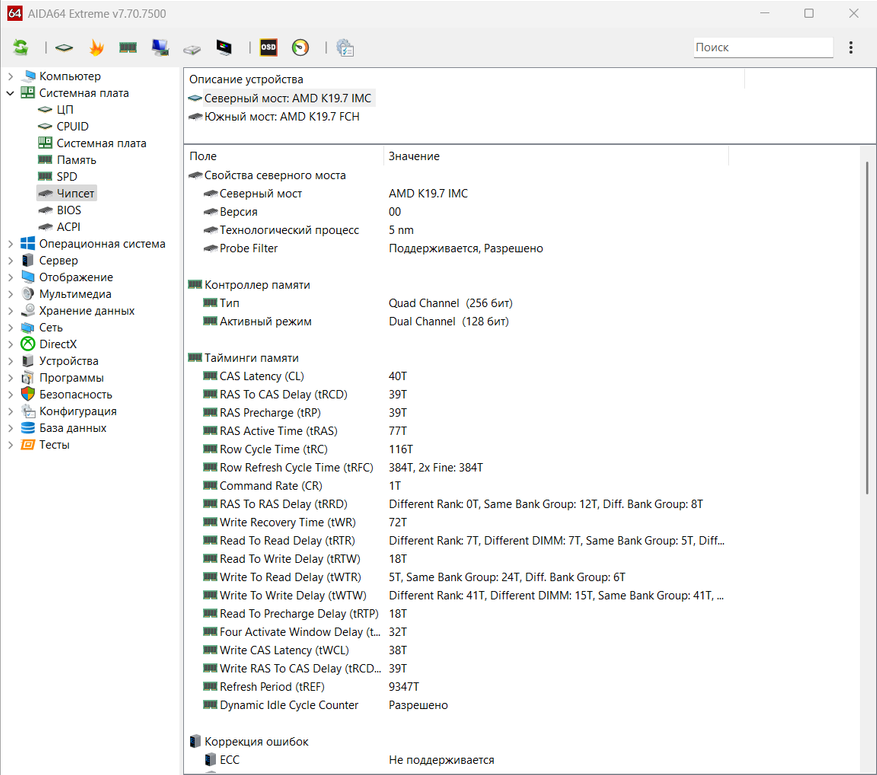Select Южный мост: AMD K19.7 FCH device
The image size is (877, 775).
point(281,117)
